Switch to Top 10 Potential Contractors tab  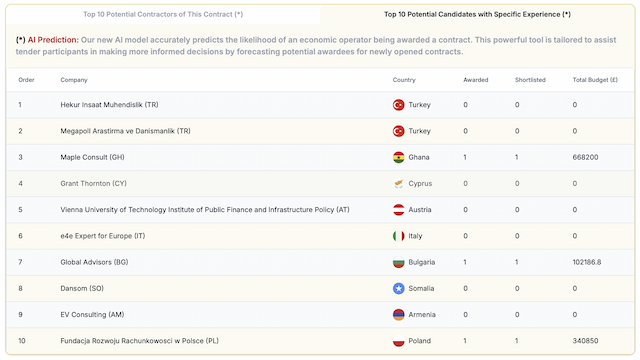coord(163,14)
